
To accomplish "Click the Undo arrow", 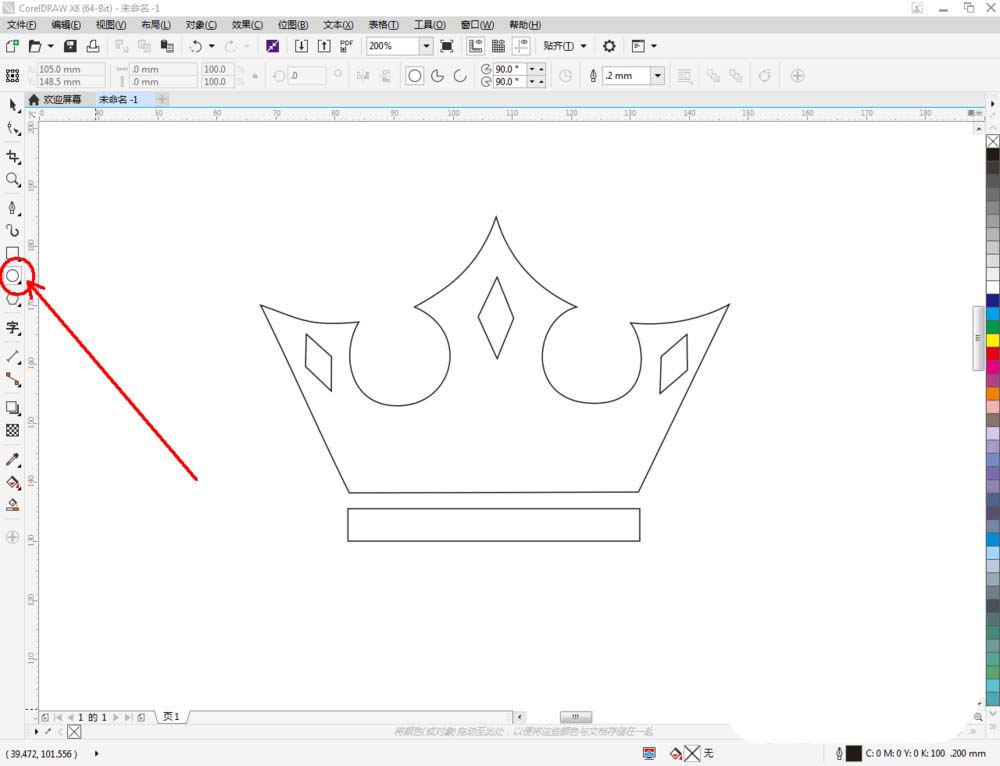I will (x=196, y=46).
